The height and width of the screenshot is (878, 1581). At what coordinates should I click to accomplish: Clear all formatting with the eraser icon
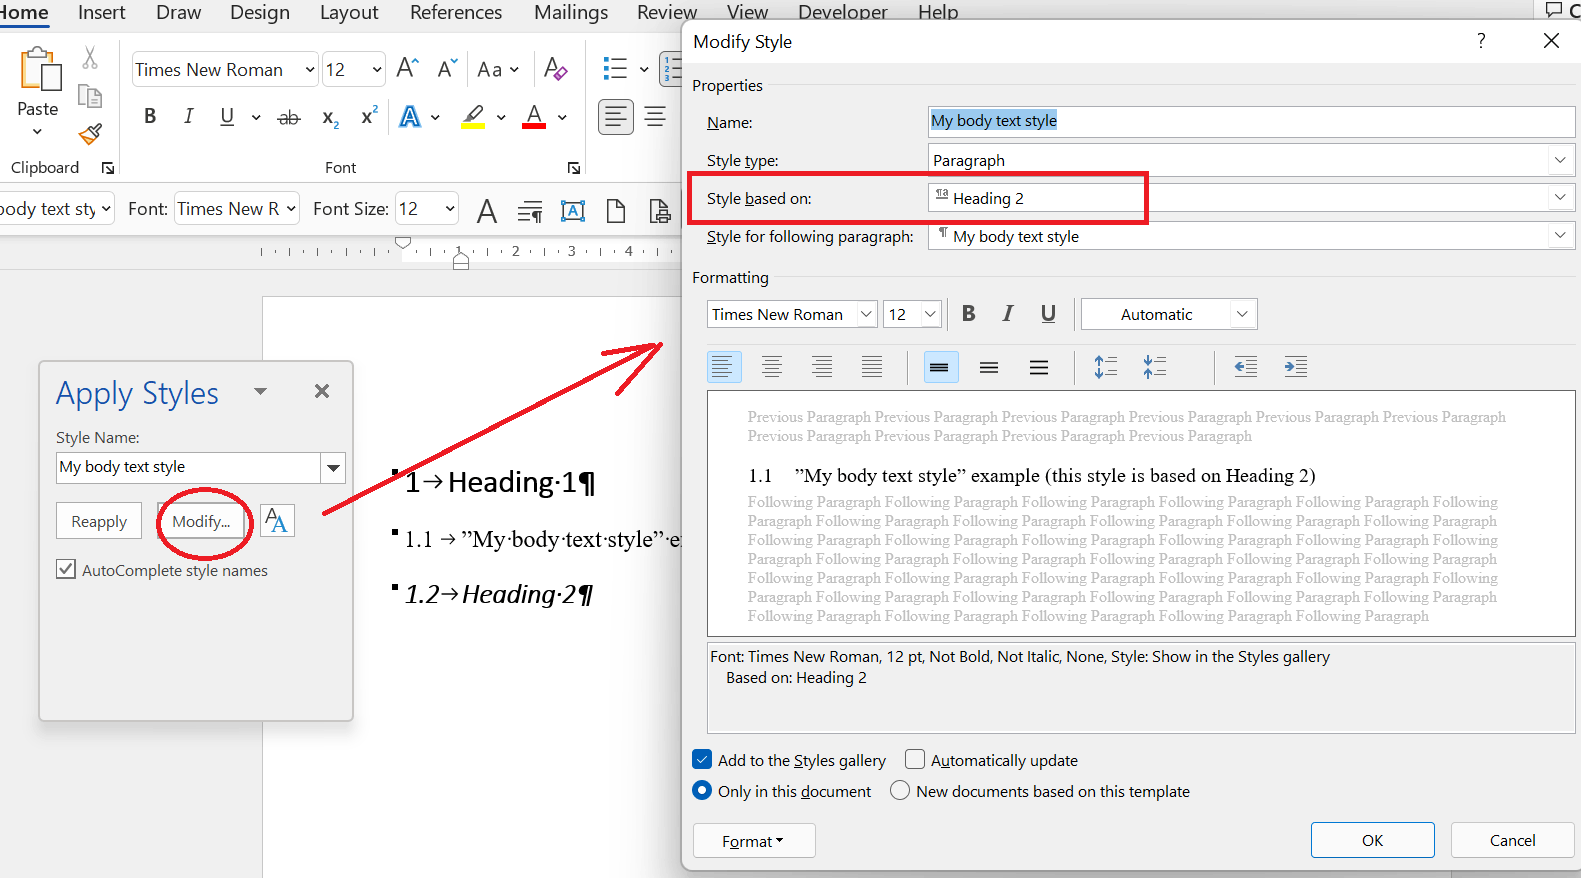coord(555,69)
